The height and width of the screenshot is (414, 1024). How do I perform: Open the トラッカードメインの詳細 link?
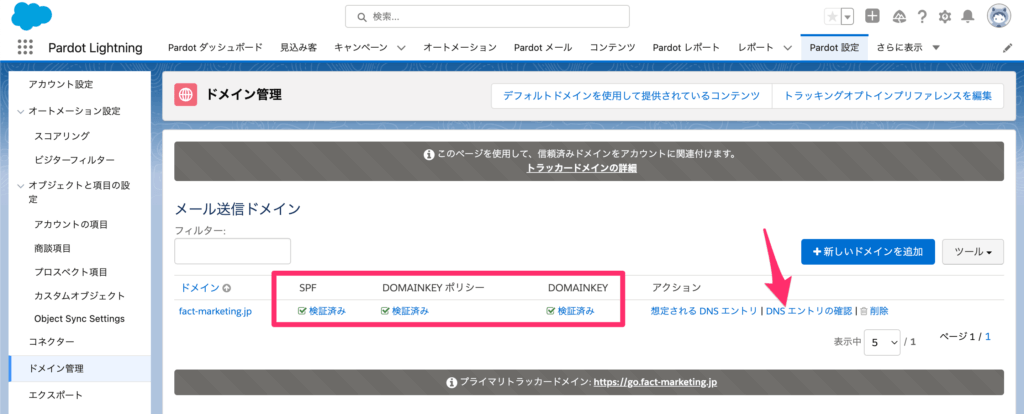coord(581,168)
